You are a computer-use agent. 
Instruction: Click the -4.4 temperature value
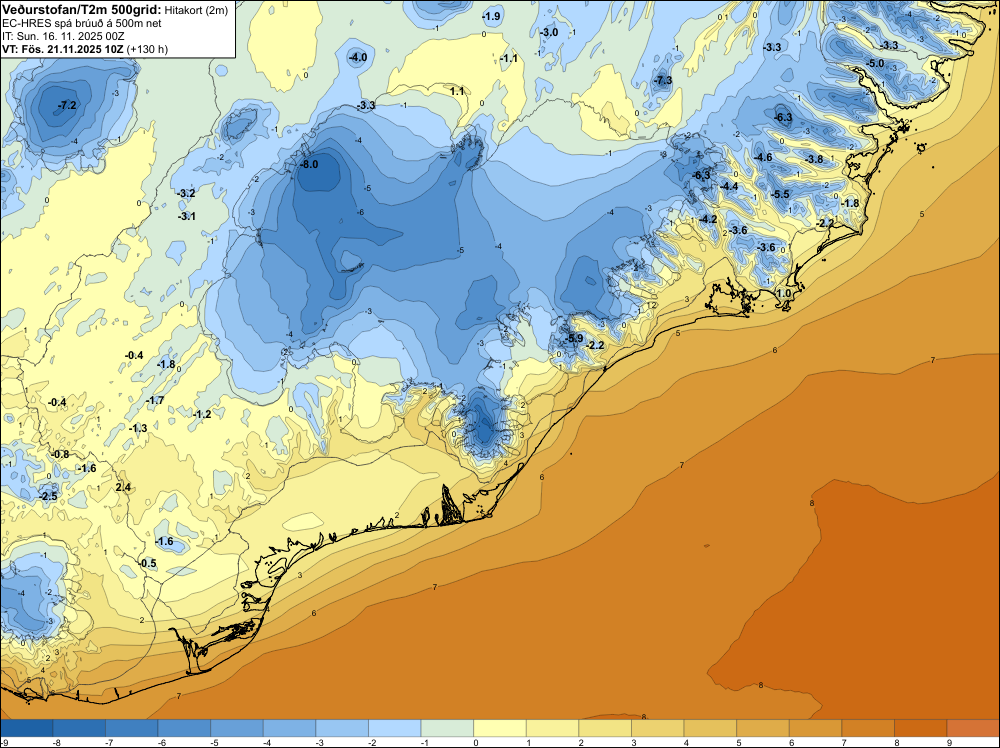pyautogui.click(x=728, y=186)
